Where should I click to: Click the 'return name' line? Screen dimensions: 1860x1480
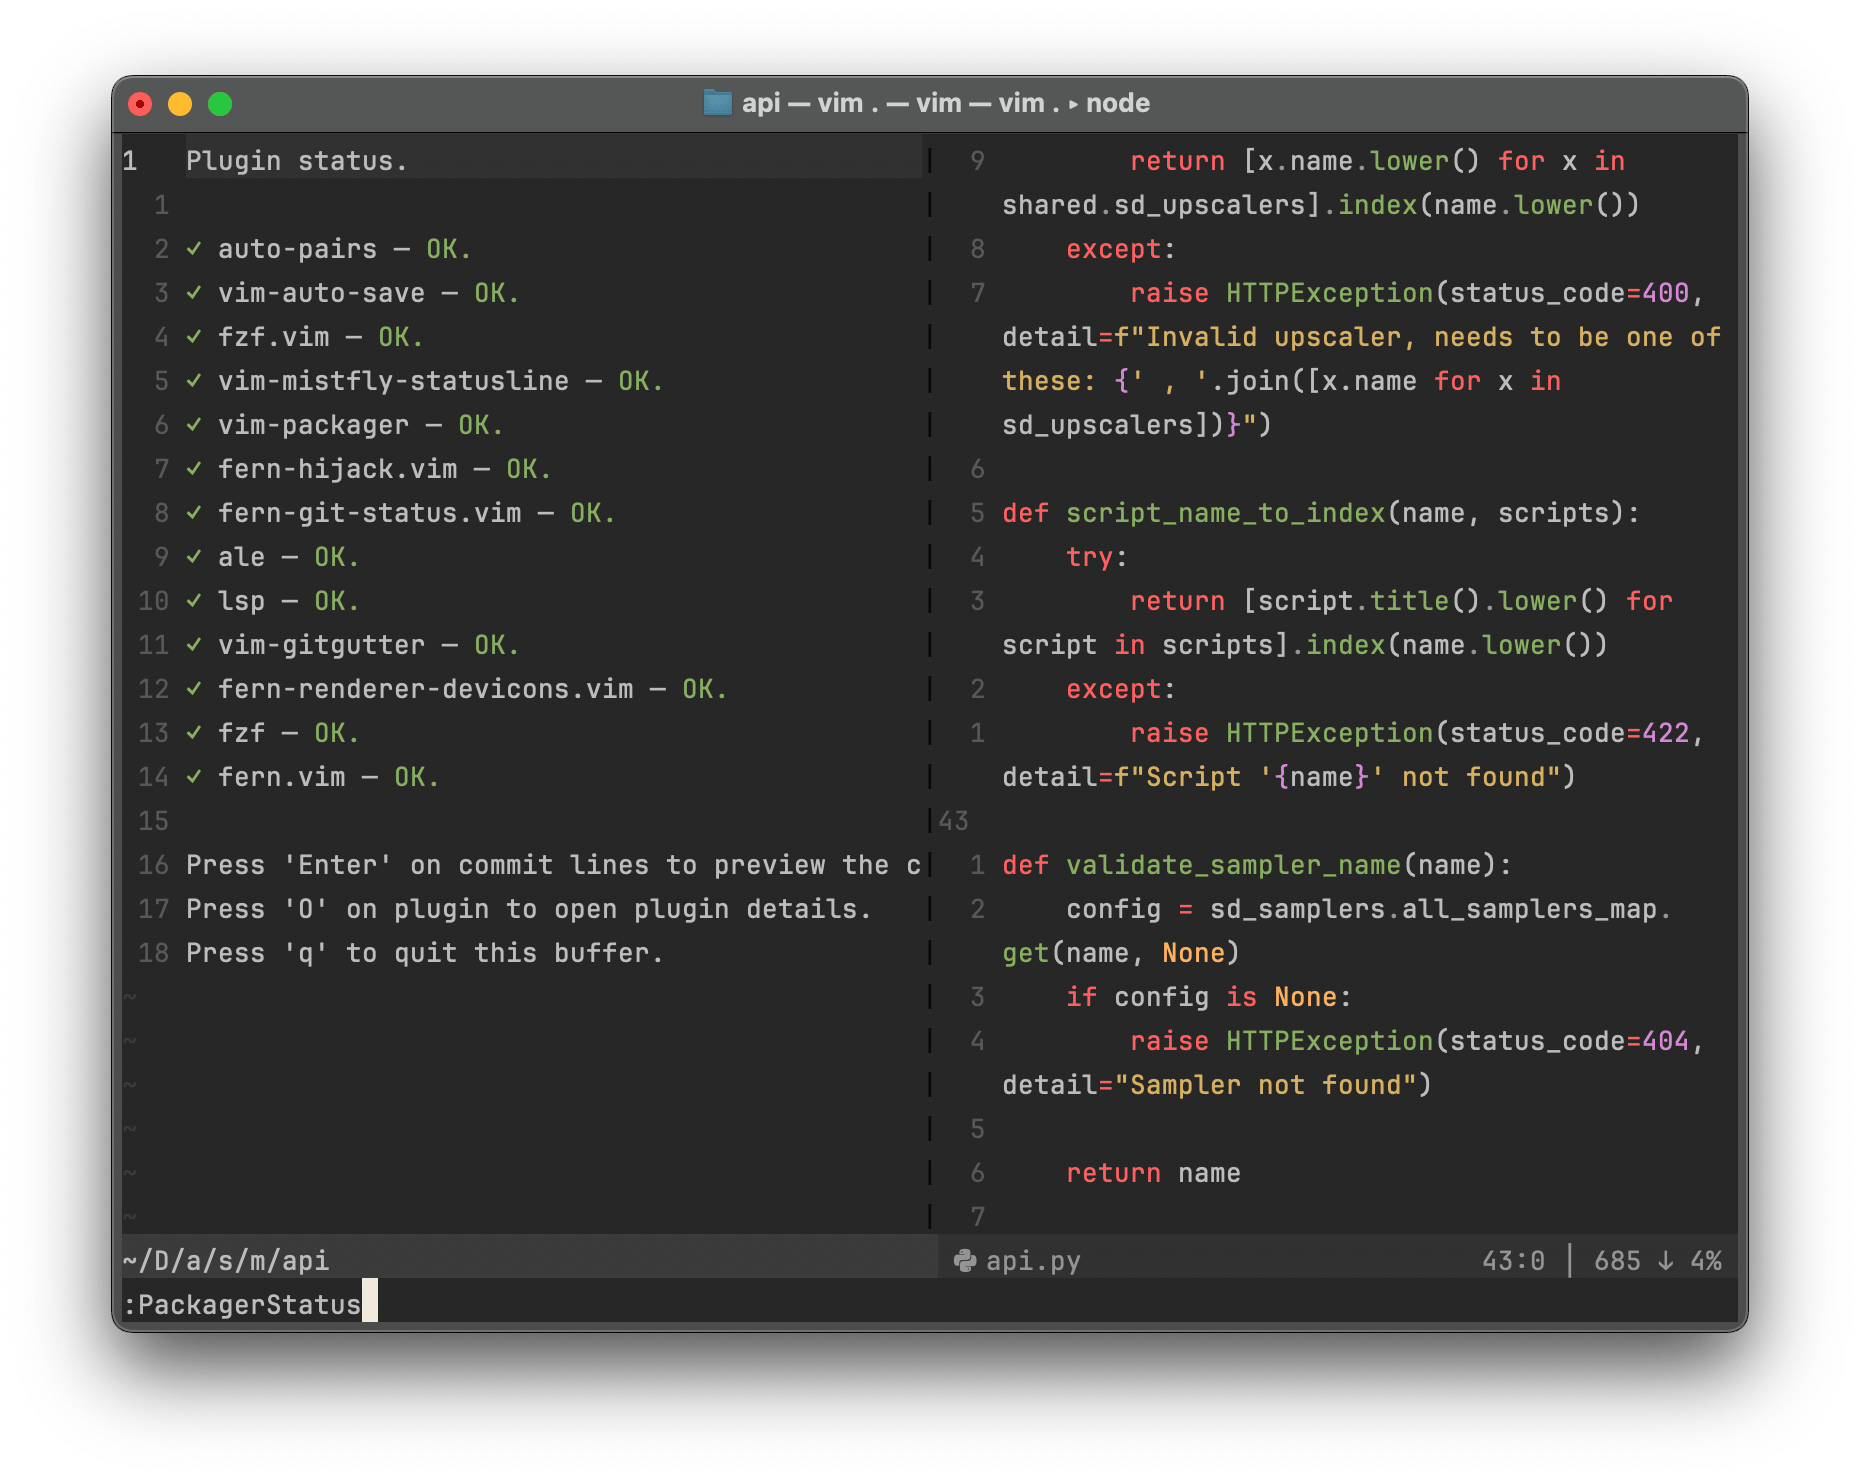click(x=1154, y=1173)
